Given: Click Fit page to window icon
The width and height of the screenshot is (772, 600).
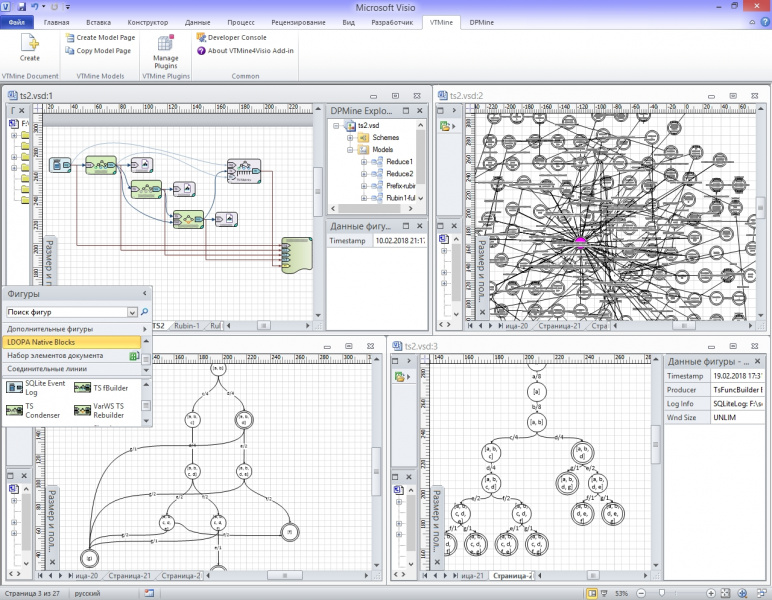Looking at the screenshot, I should (x=726, y=594).
